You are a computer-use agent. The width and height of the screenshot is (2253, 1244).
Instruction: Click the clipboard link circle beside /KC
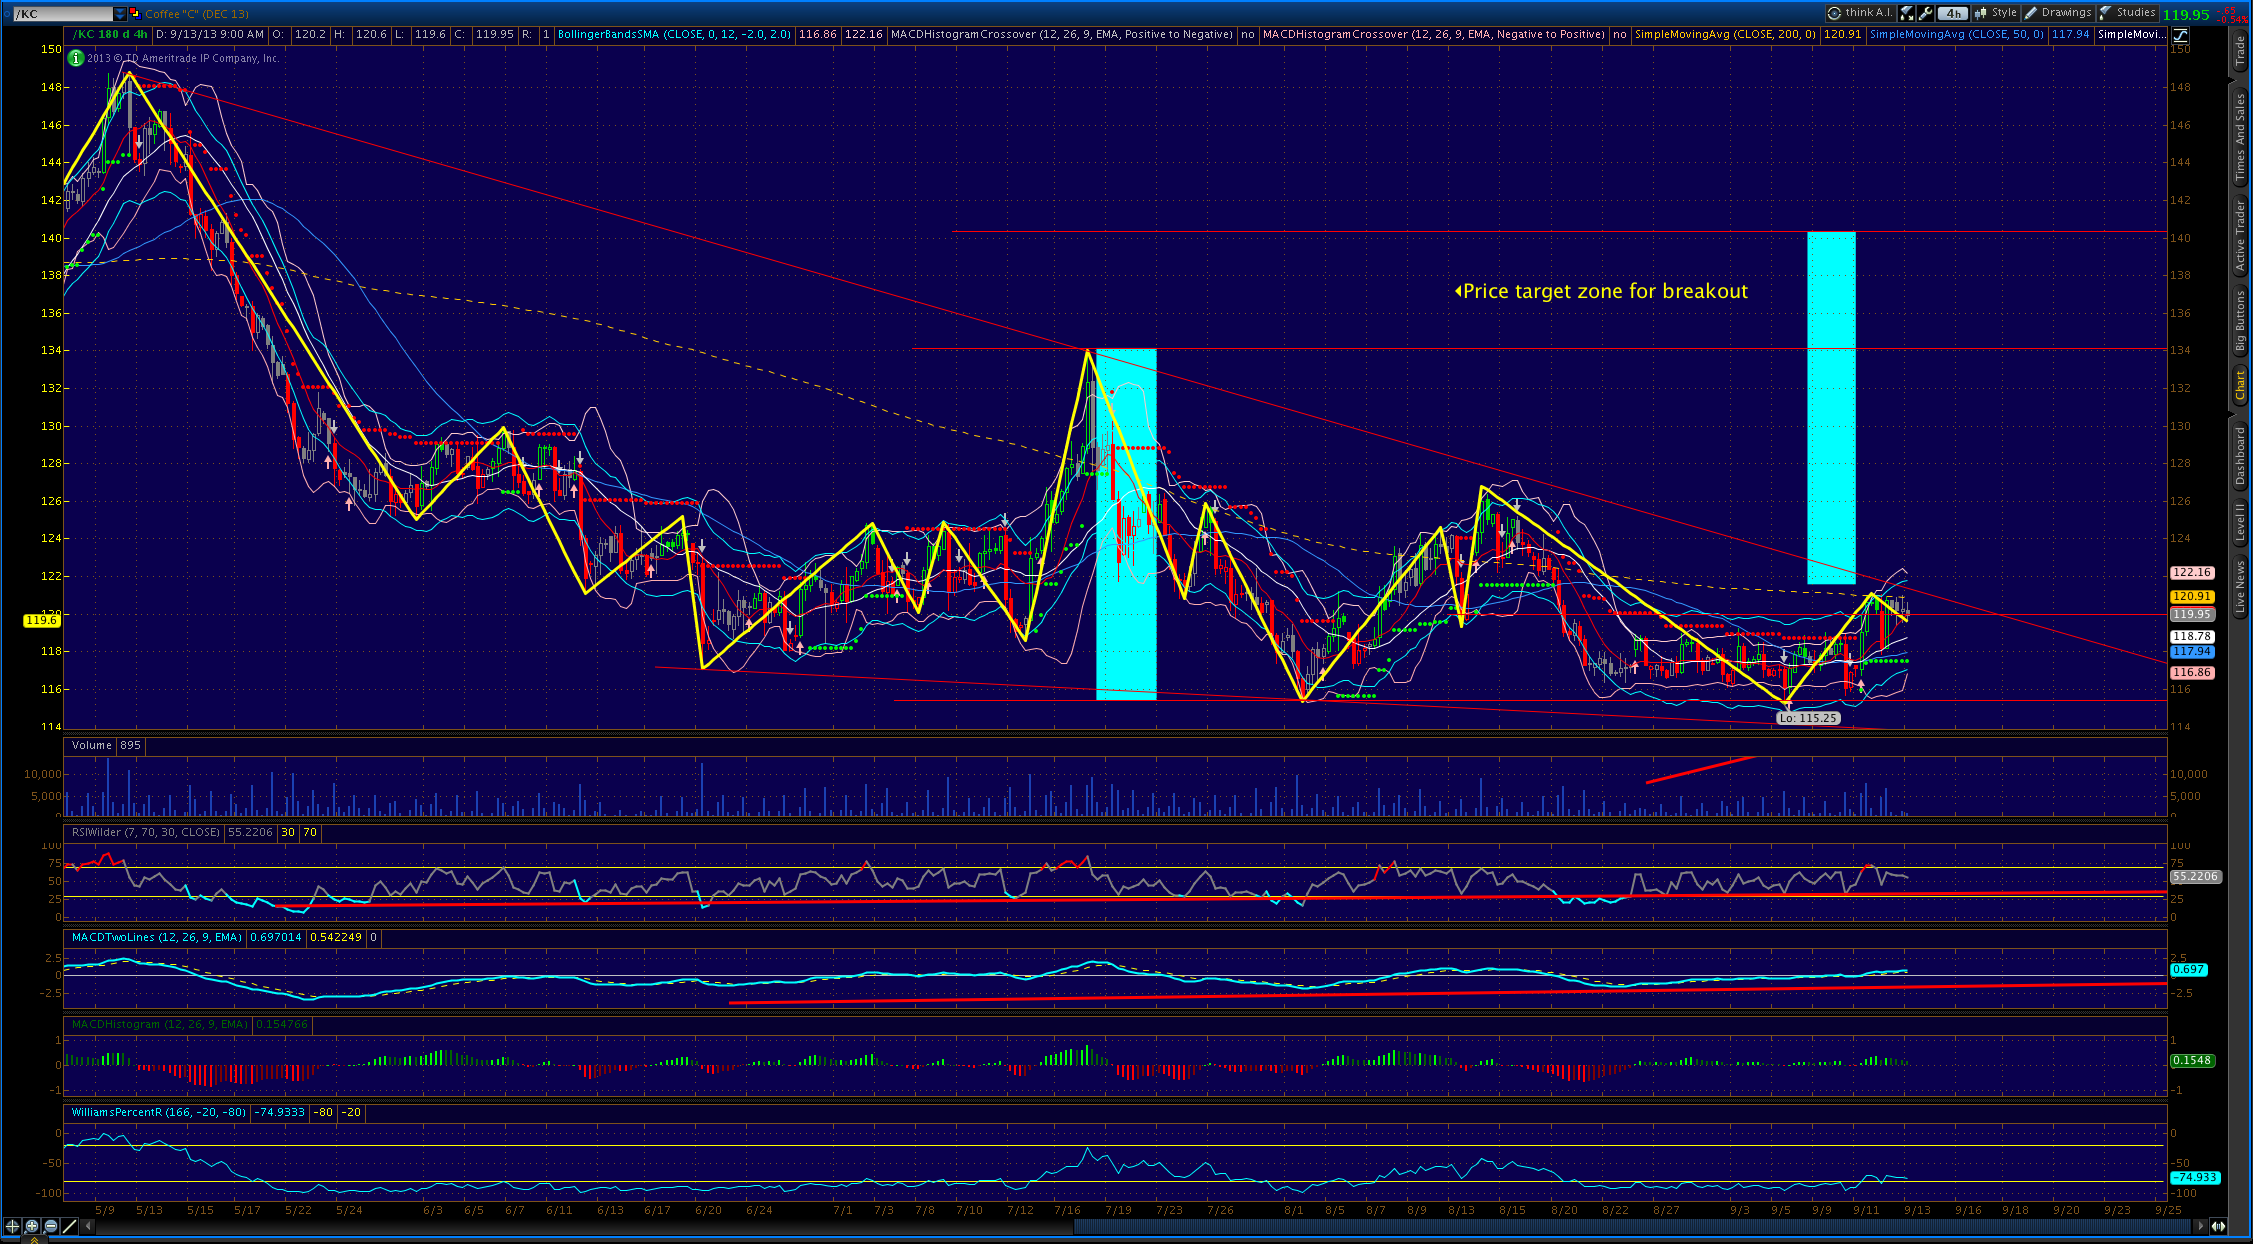(6, 14)
